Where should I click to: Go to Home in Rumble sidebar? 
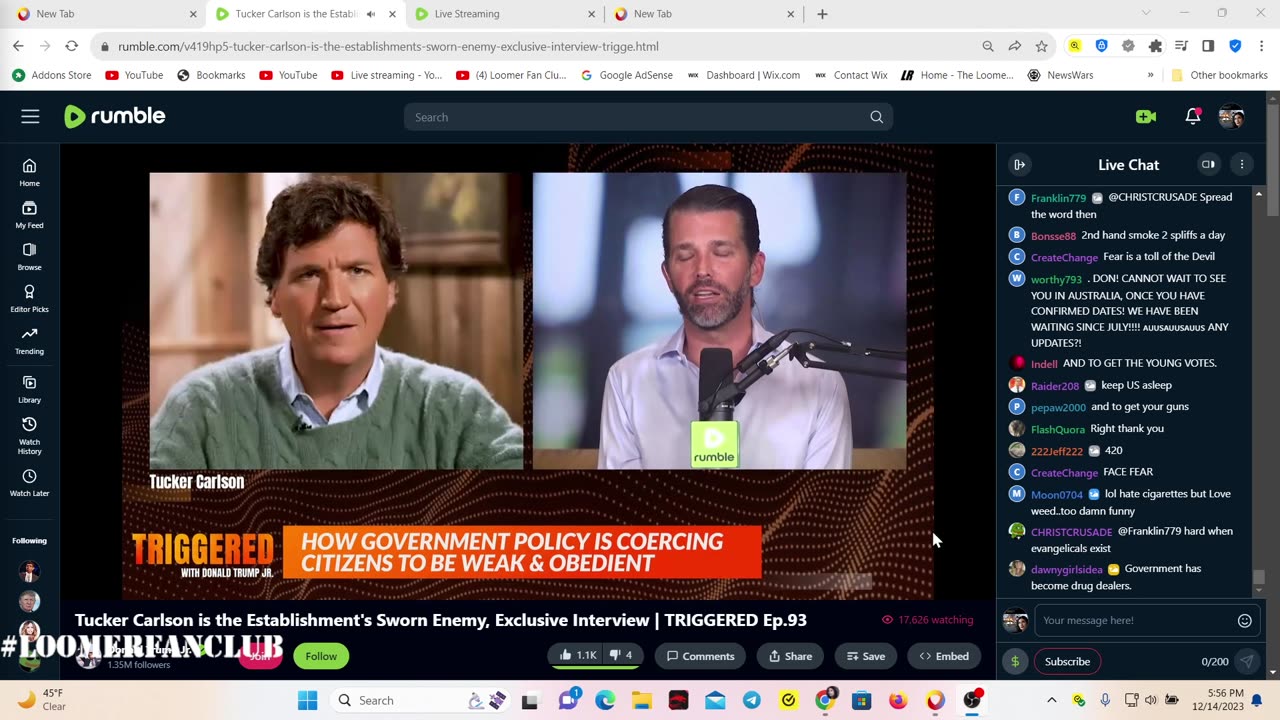29,172
